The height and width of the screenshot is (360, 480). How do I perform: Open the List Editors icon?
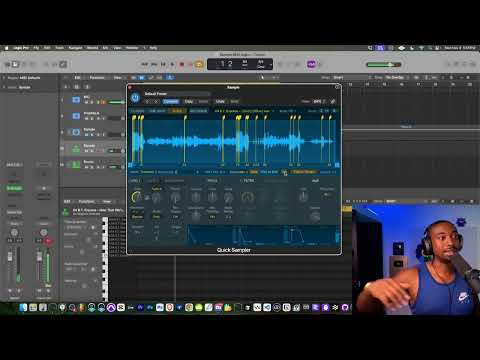coord(449,64)
